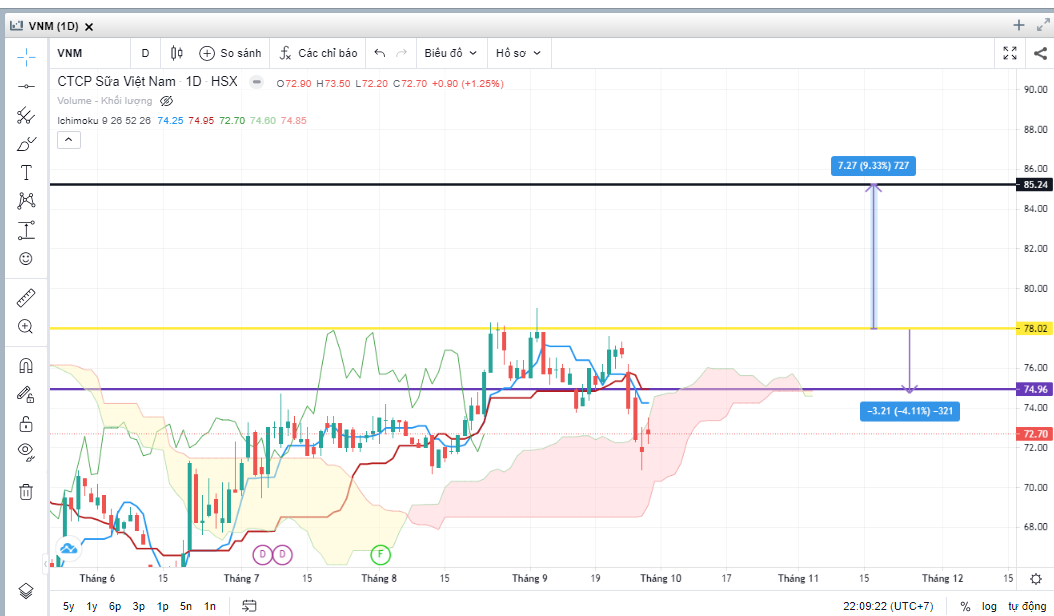Open Các chỉ báo indicators menu

[319, 53]
